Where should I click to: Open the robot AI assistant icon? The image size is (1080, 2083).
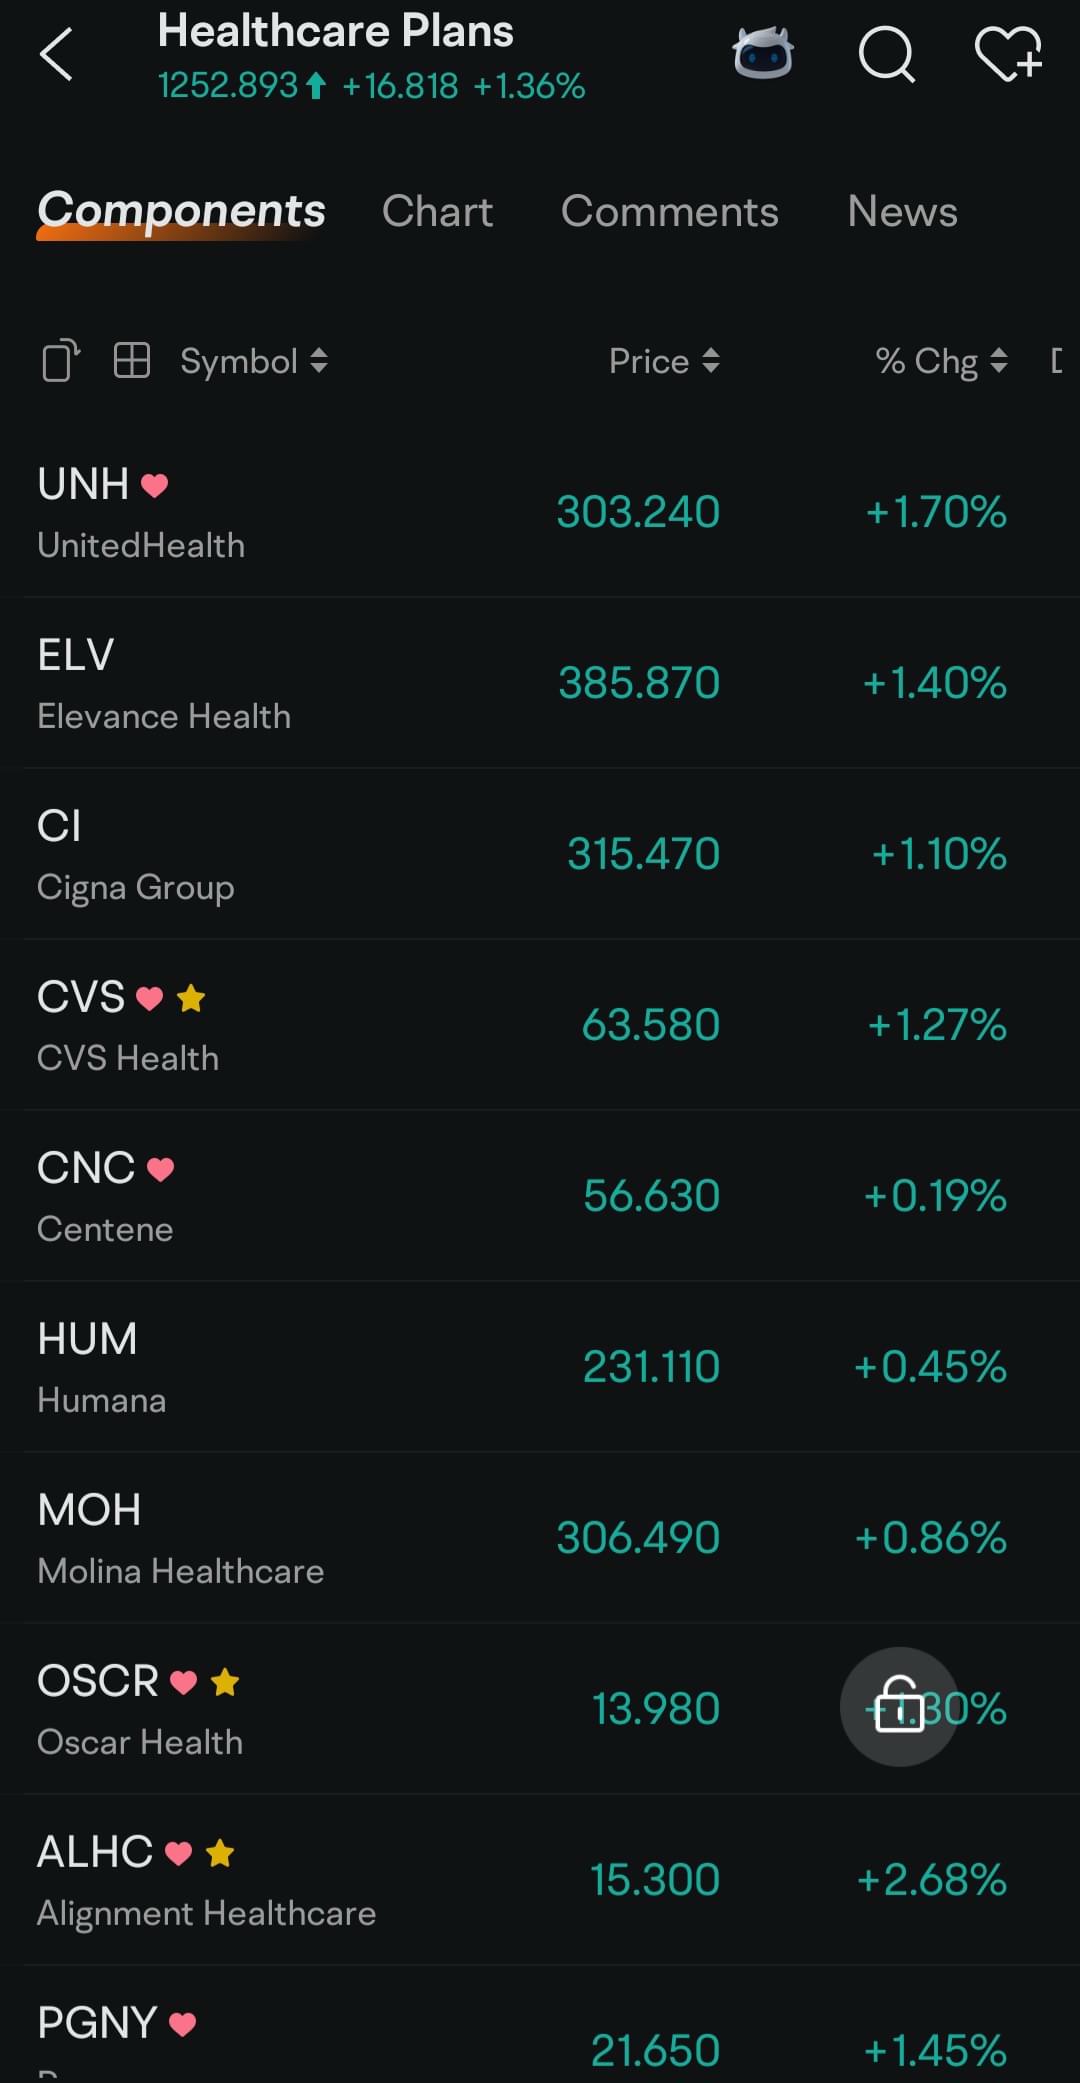pyautogui.click(x=763, y=53)
